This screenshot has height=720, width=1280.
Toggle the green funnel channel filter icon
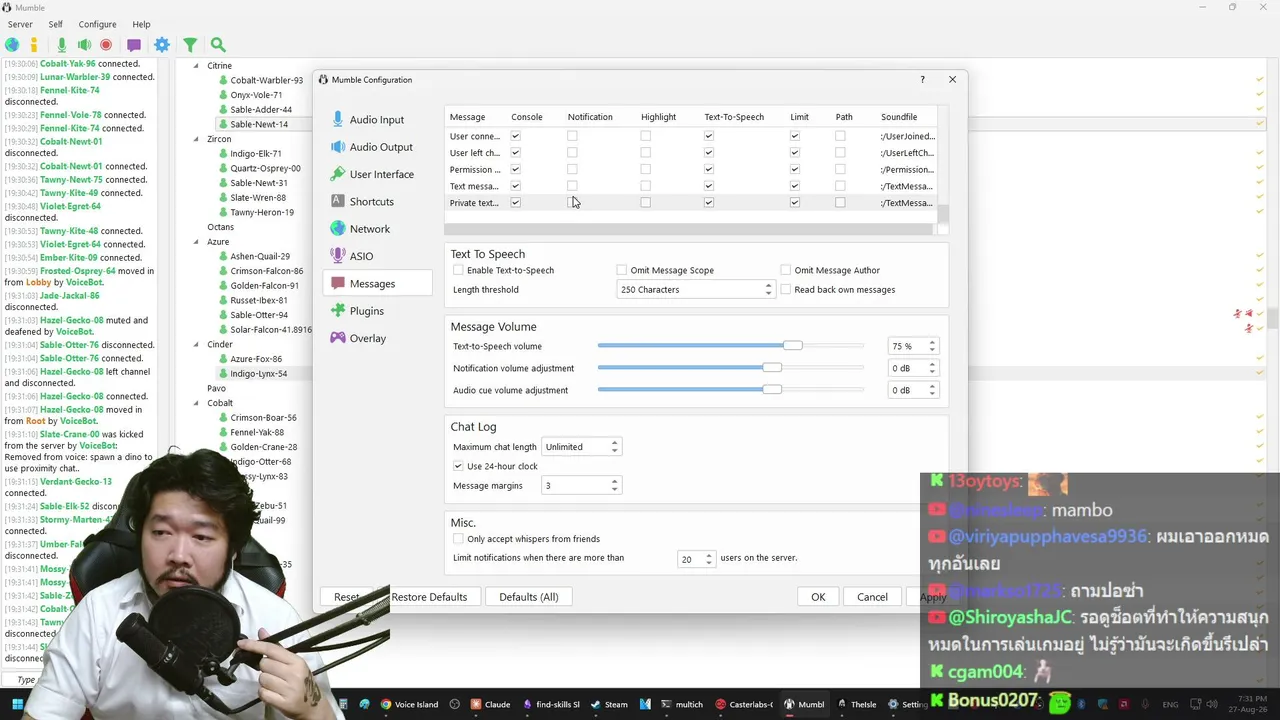click(x=190, y=45)
